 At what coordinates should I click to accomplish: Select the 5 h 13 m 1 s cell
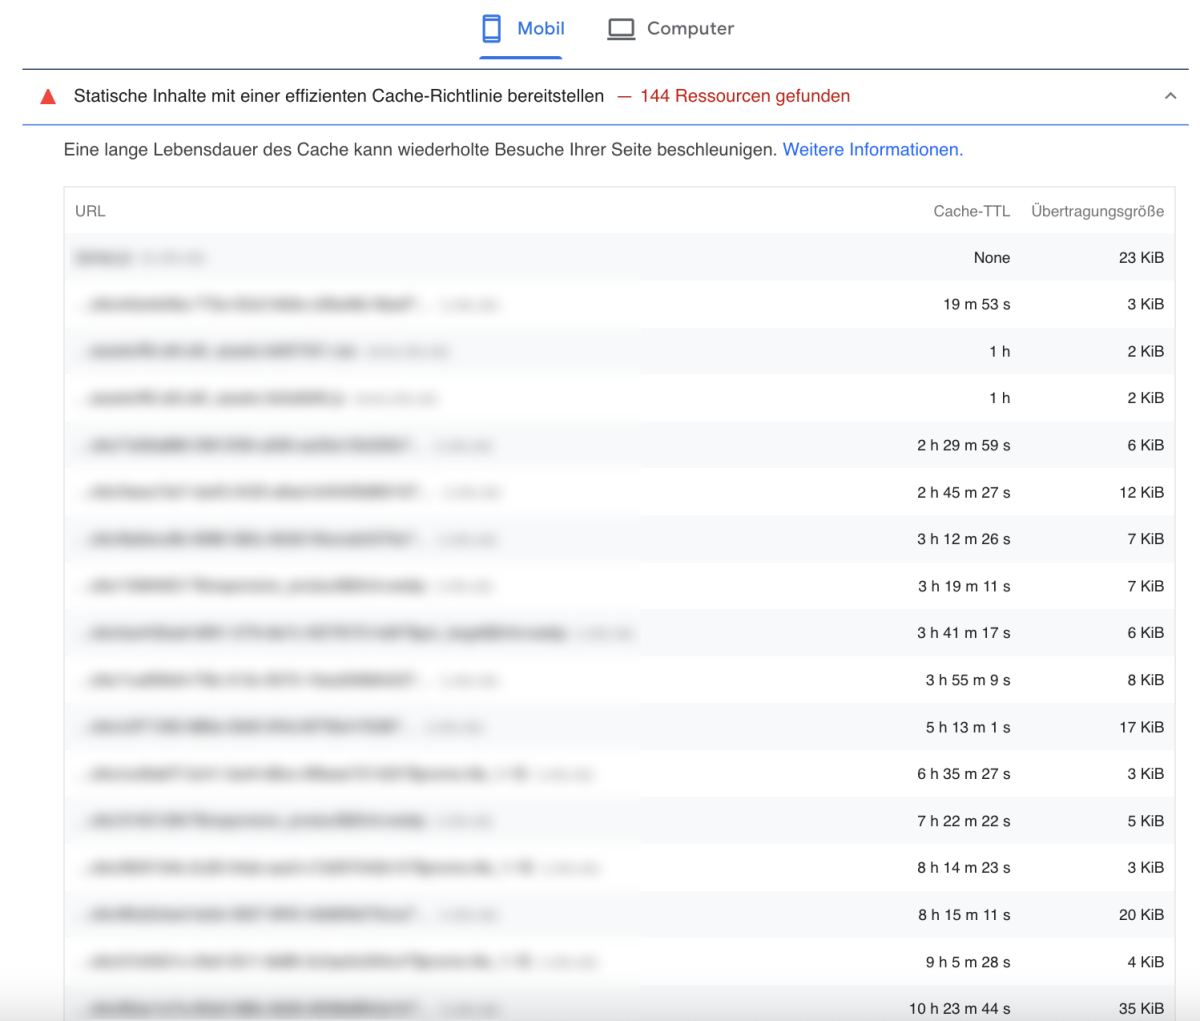point(968,727)
